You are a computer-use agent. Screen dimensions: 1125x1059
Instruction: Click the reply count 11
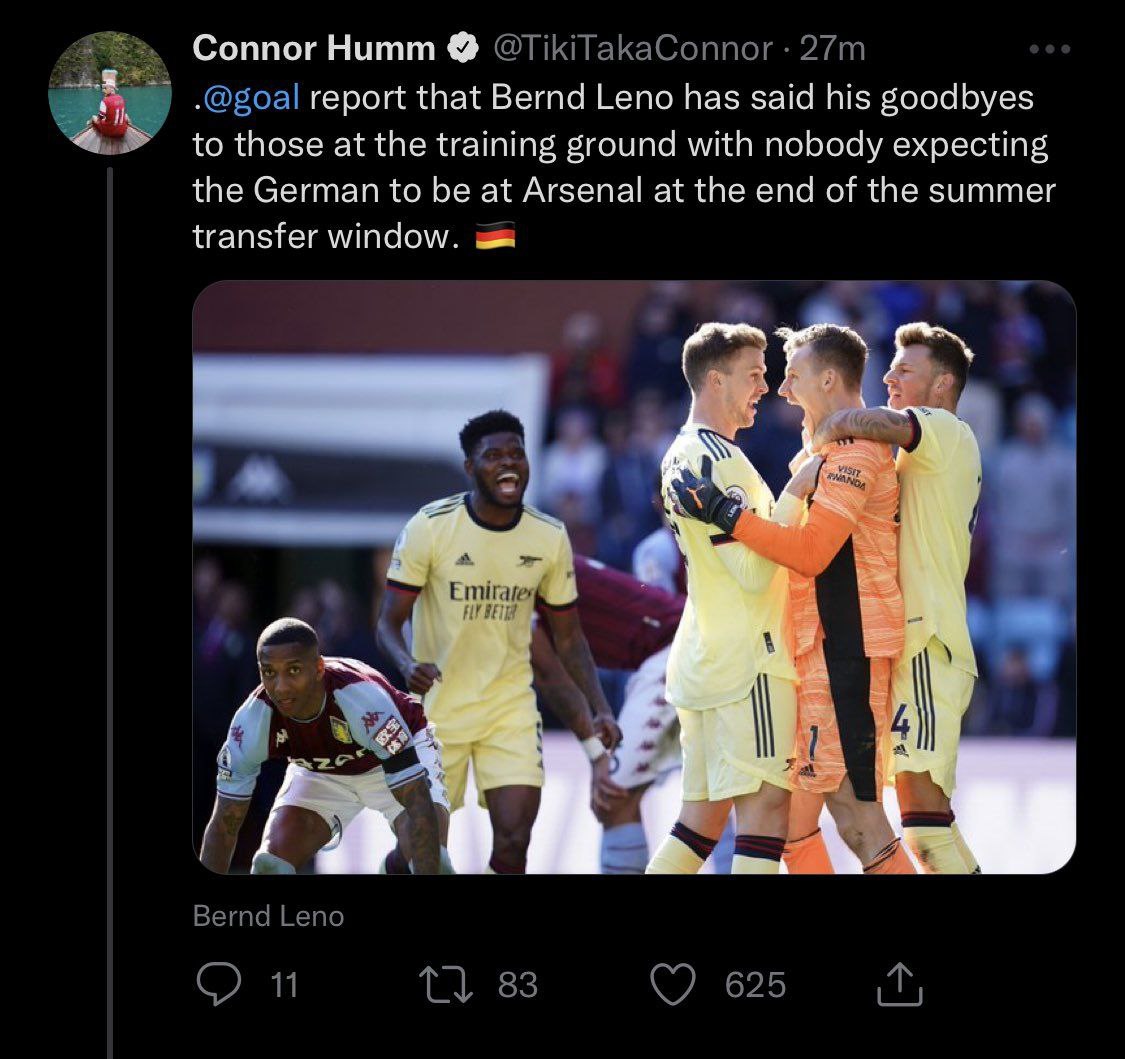285,985
